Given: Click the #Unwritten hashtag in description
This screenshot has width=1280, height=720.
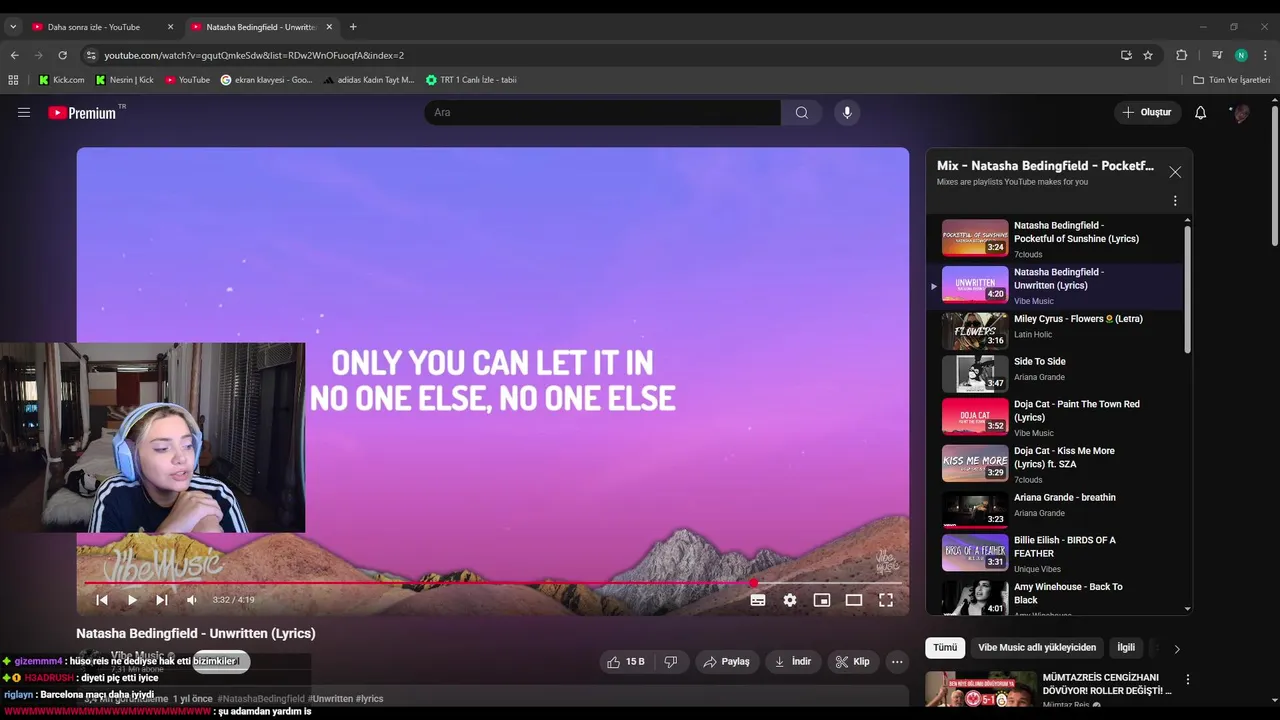Looking at the screenshot, I should tap(330, 699).
